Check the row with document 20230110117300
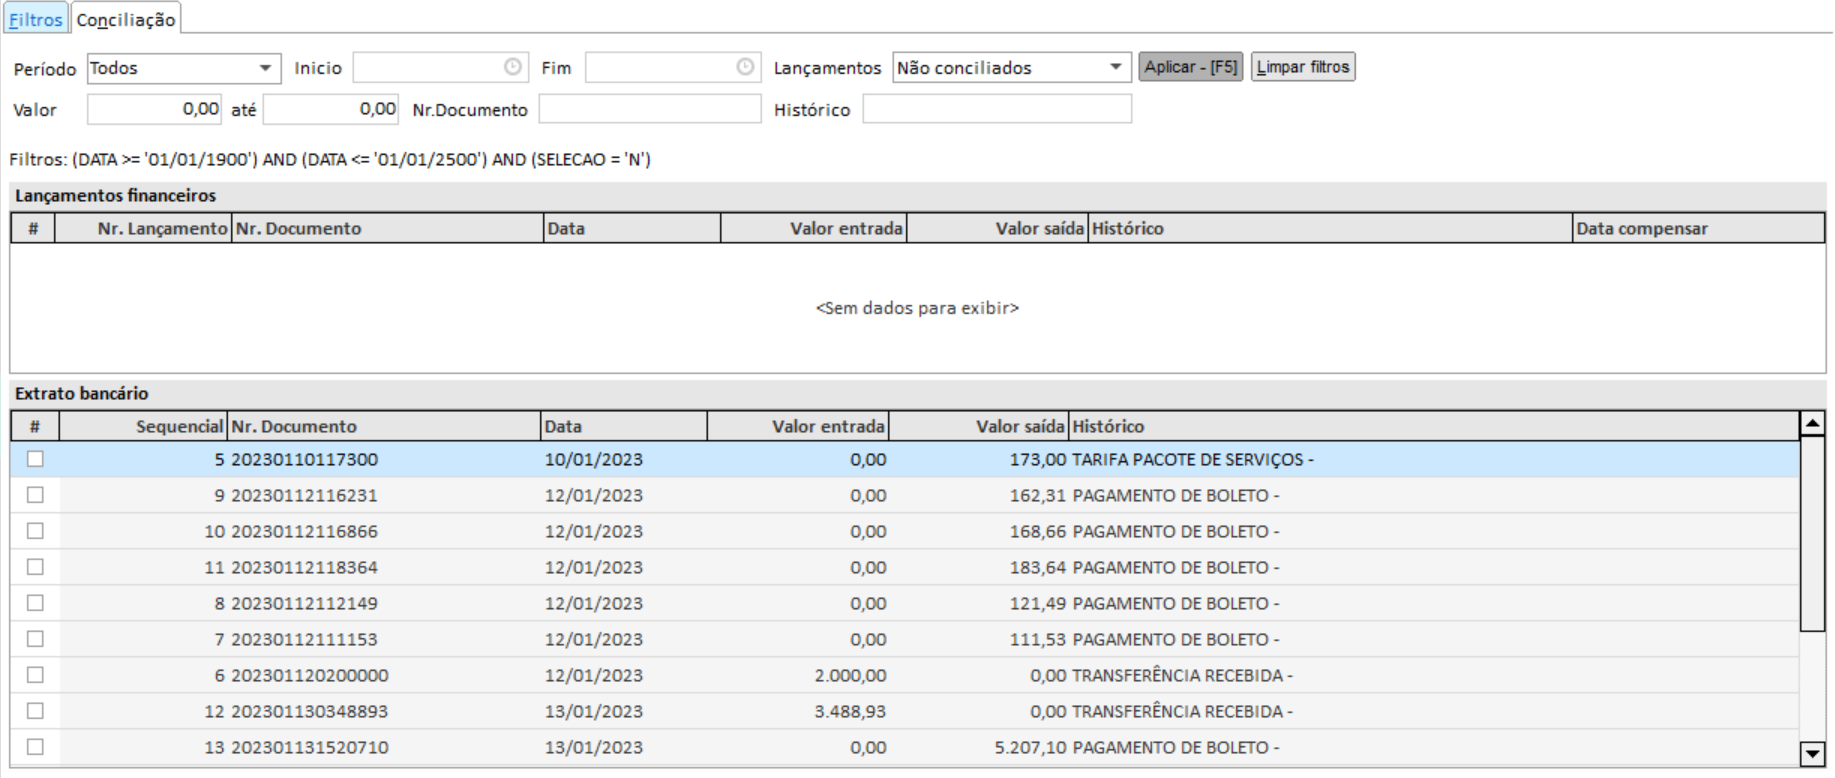The image size is (1835, 778). pos(35,459)
